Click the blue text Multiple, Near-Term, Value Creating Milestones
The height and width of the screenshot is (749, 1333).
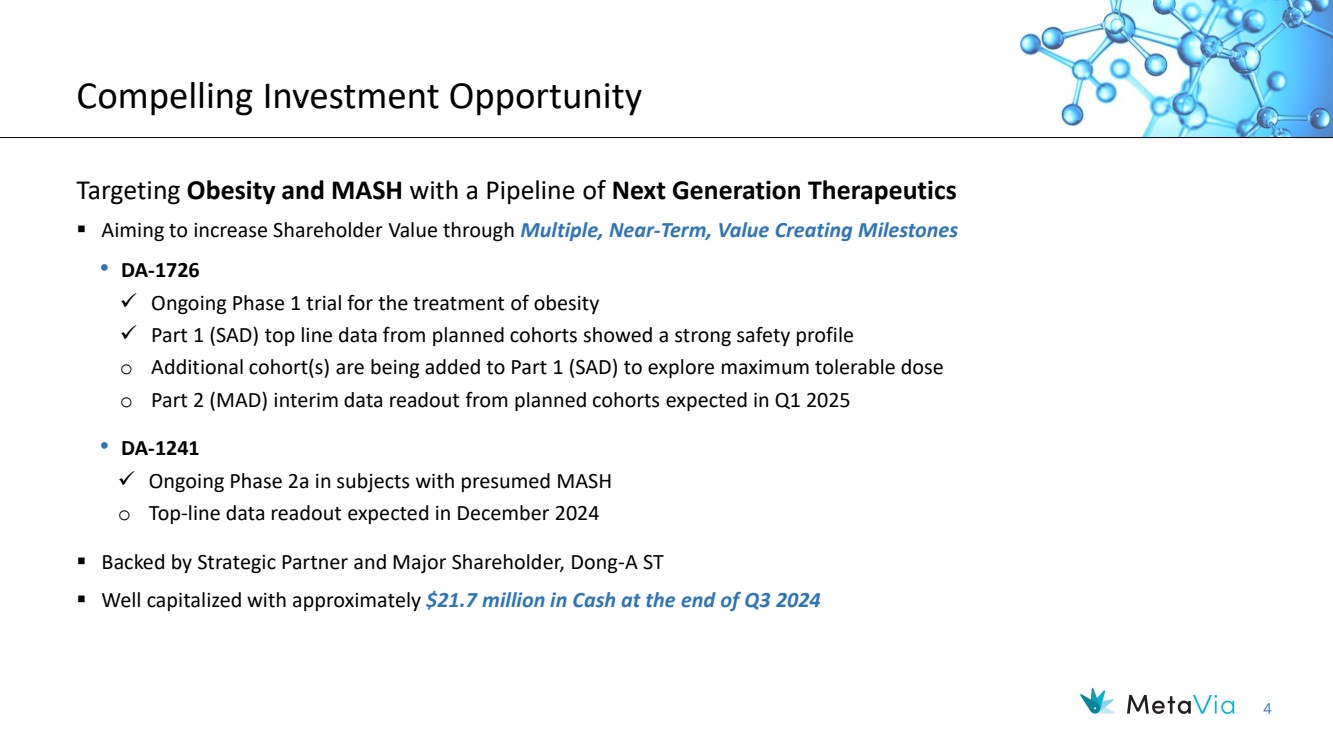pos(739,230)
